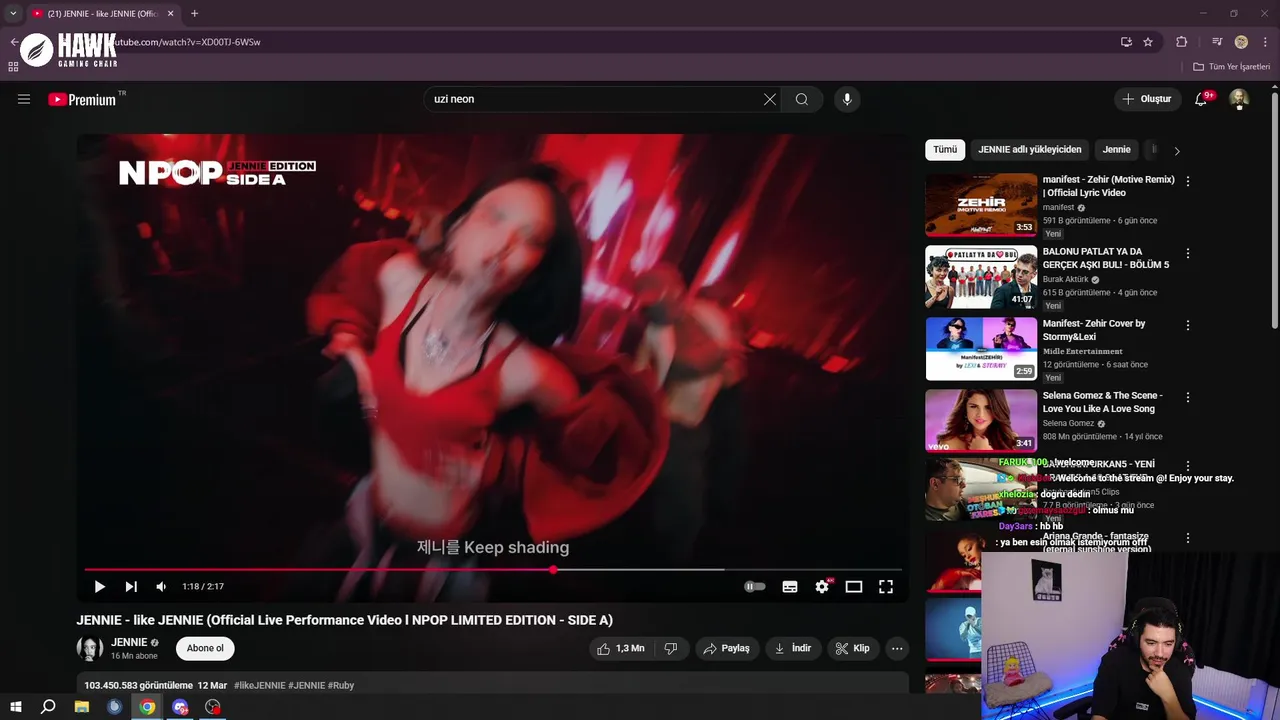Dislike the video thumbs-down icon
The image size is (1280, 720).
coord(671,648)
